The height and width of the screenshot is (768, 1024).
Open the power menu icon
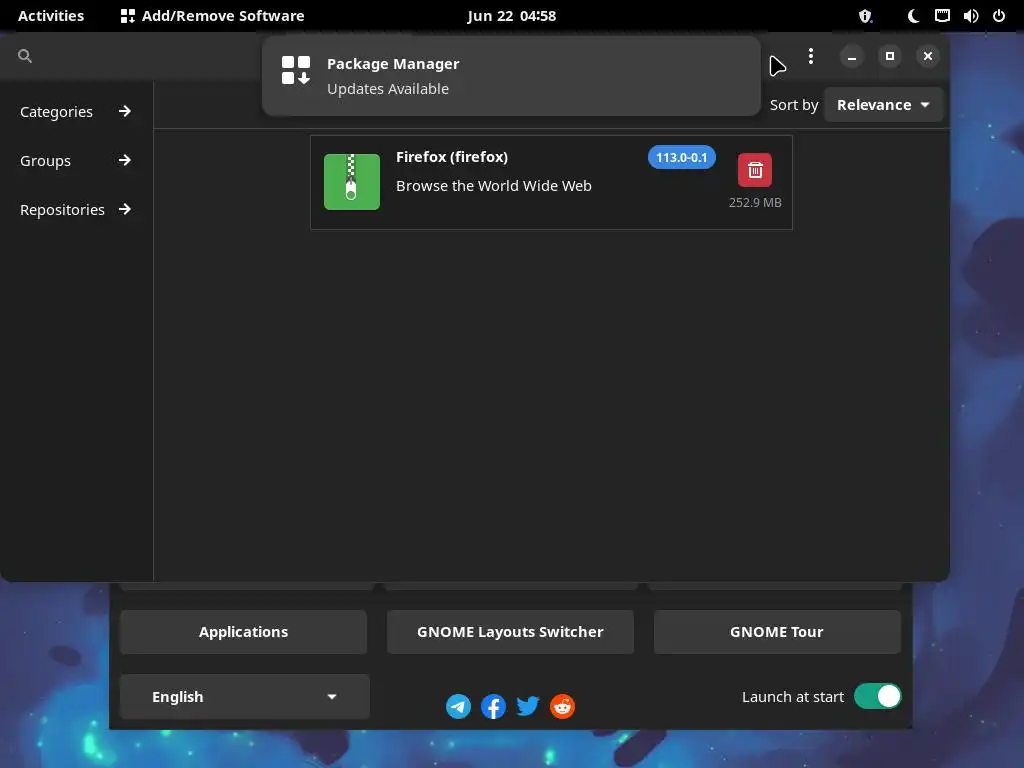[x=999, y=16]
